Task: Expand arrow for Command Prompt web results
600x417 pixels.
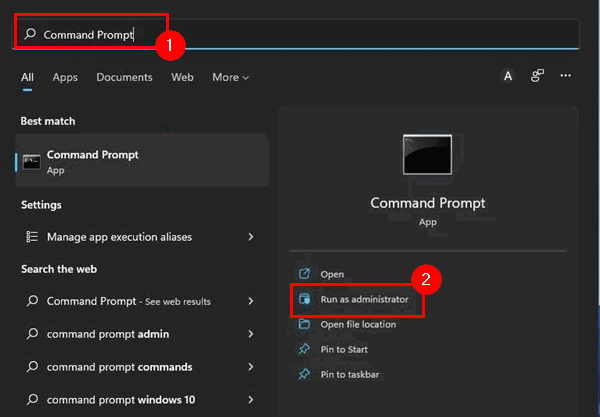Action: (x=251, y=301)
